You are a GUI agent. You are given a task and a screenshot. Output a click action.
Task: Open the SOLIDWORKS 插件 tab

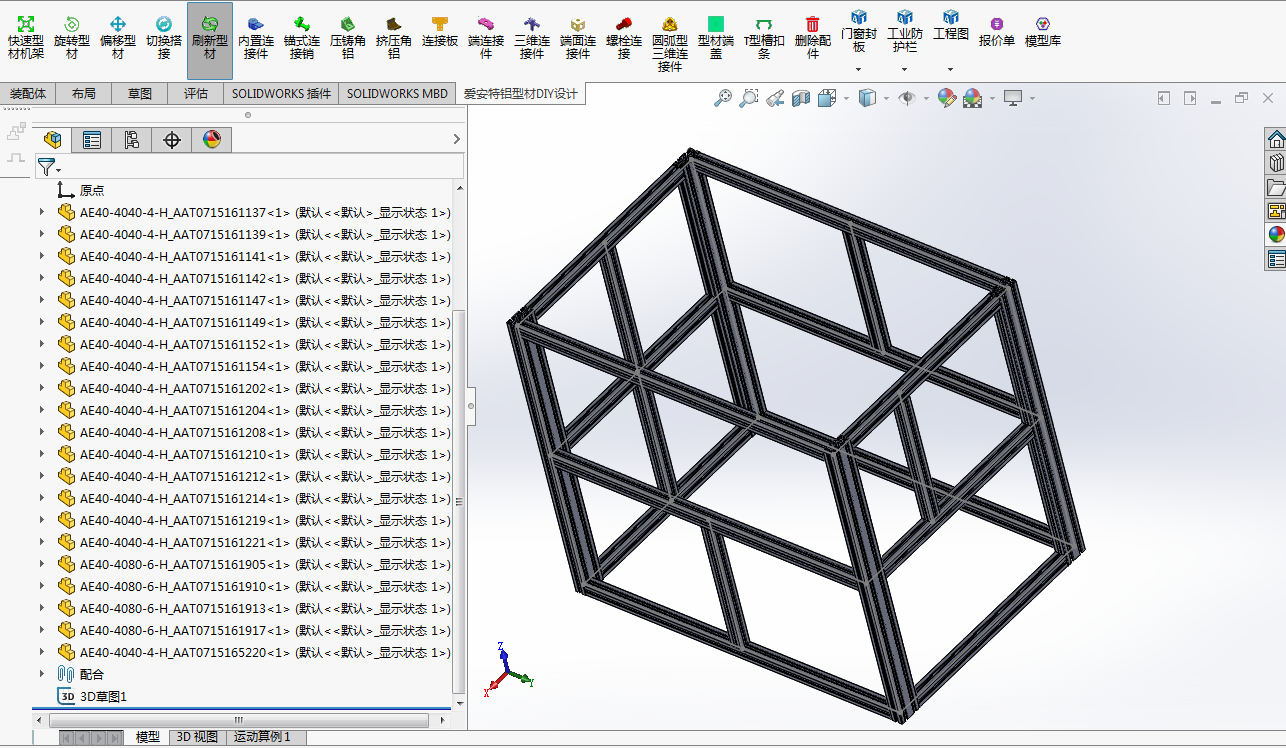point(282,94)
